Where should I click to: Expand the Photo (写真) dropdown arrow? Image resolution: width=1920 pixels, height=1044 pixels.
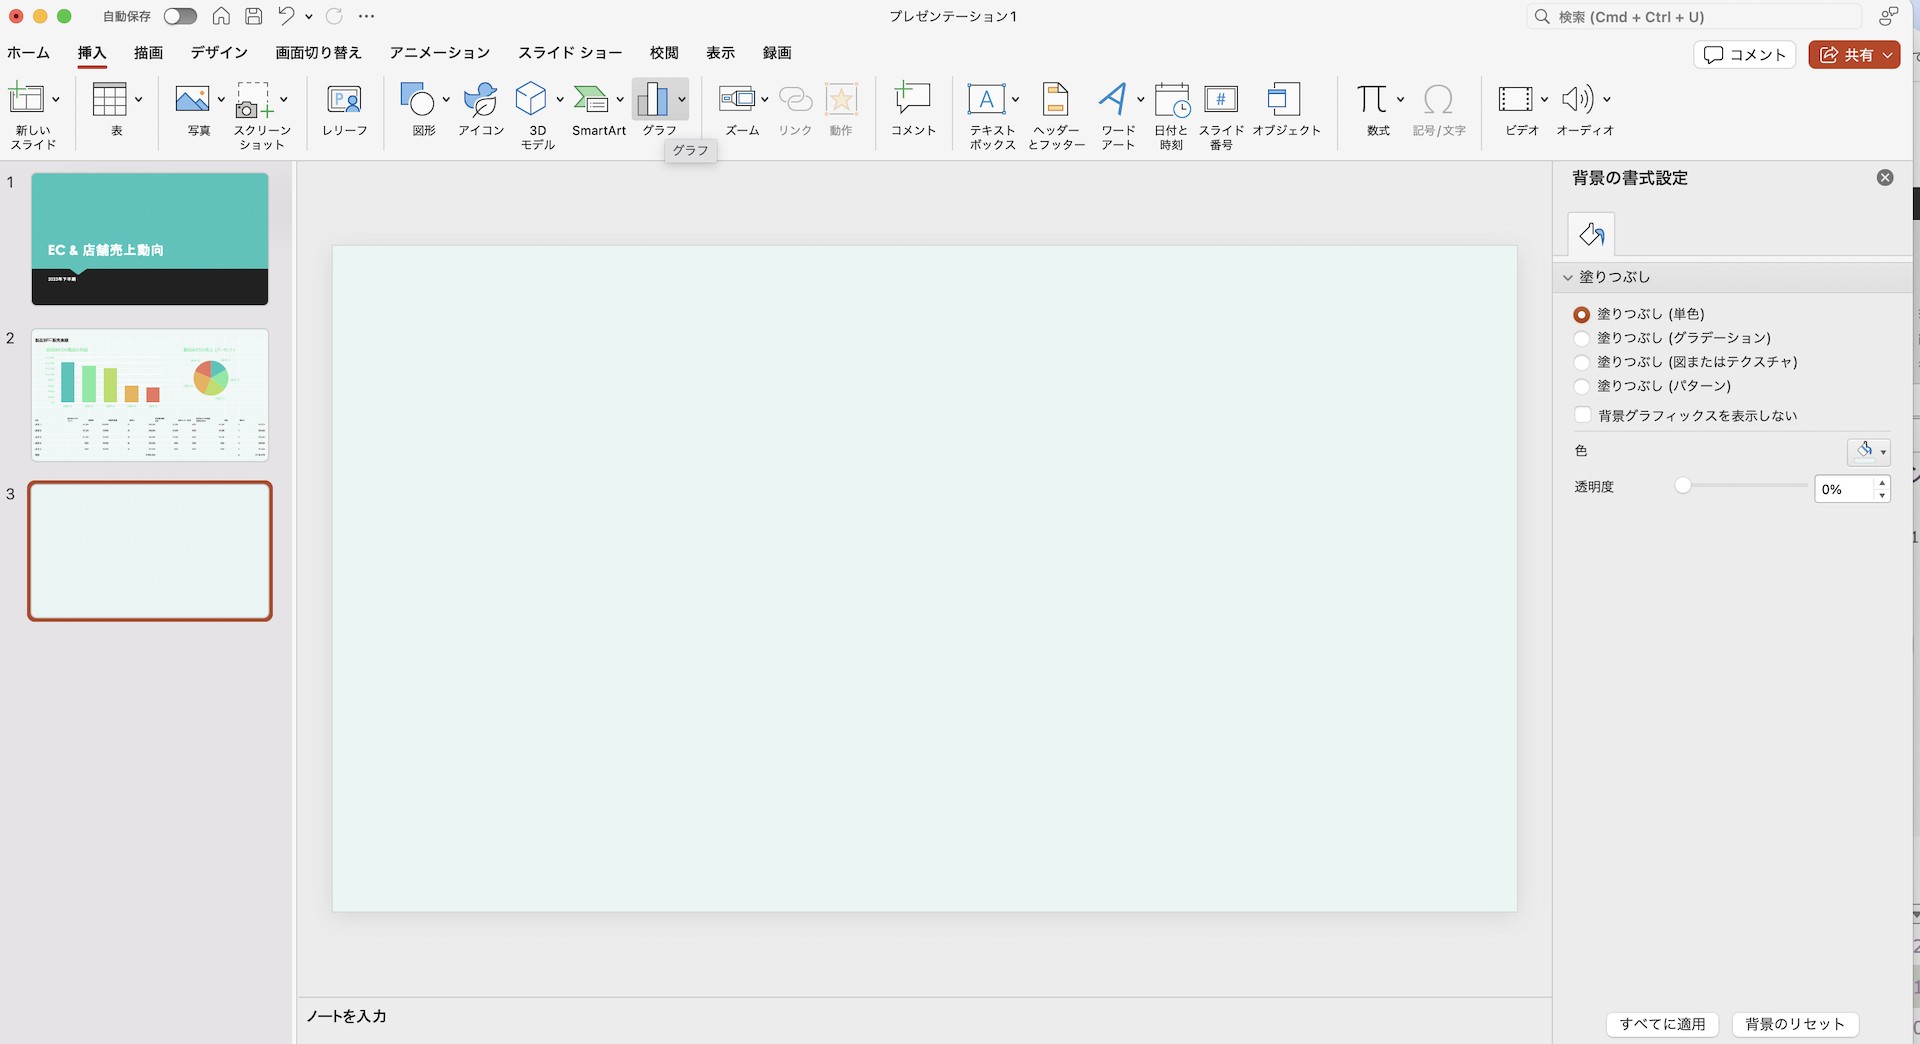(221, 99)
